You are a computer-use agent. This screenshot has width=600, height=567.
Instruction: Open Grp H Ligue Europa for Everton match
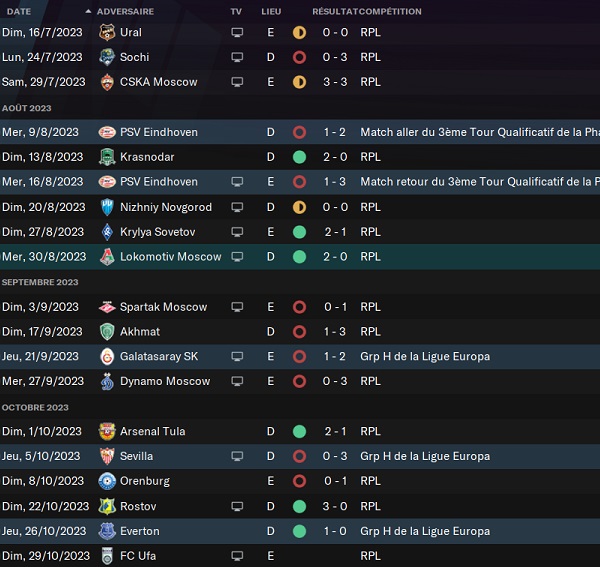(425, 531)
